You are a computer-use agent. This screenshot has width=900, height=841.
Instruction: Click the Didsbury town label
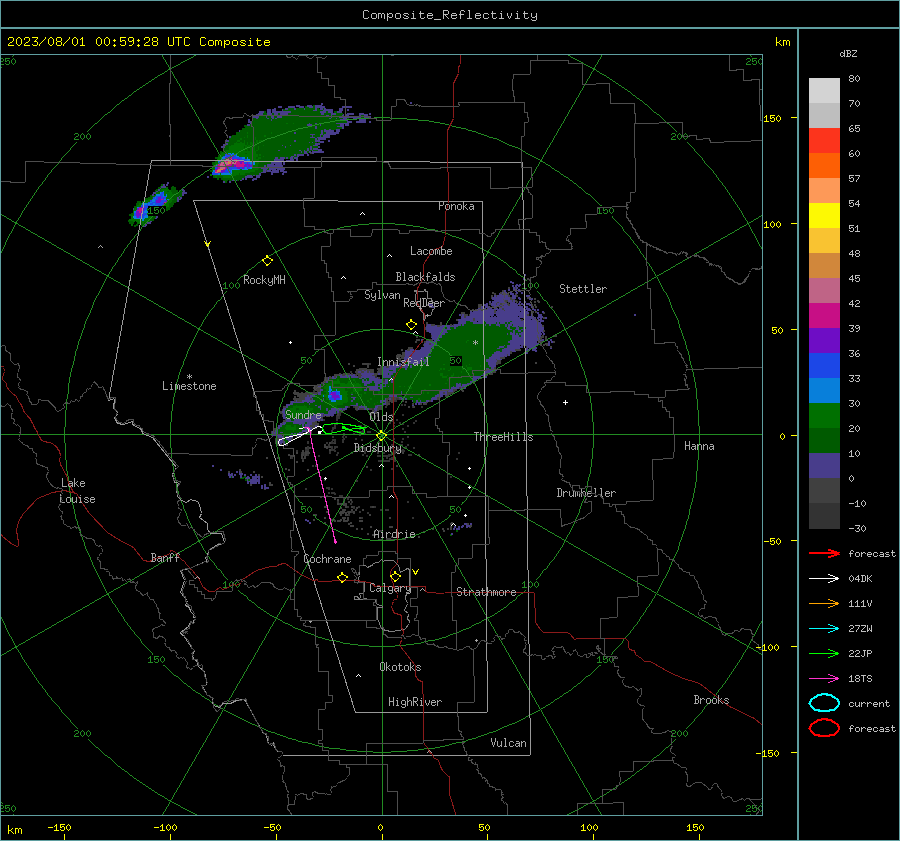(377, 448)
